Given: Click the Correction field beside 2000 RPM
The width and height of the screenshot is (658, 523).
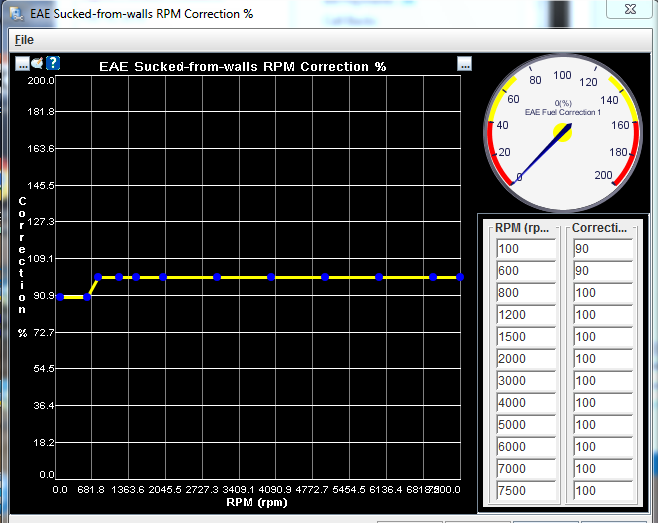Looking at the screenshot, I should pos(602,359).
